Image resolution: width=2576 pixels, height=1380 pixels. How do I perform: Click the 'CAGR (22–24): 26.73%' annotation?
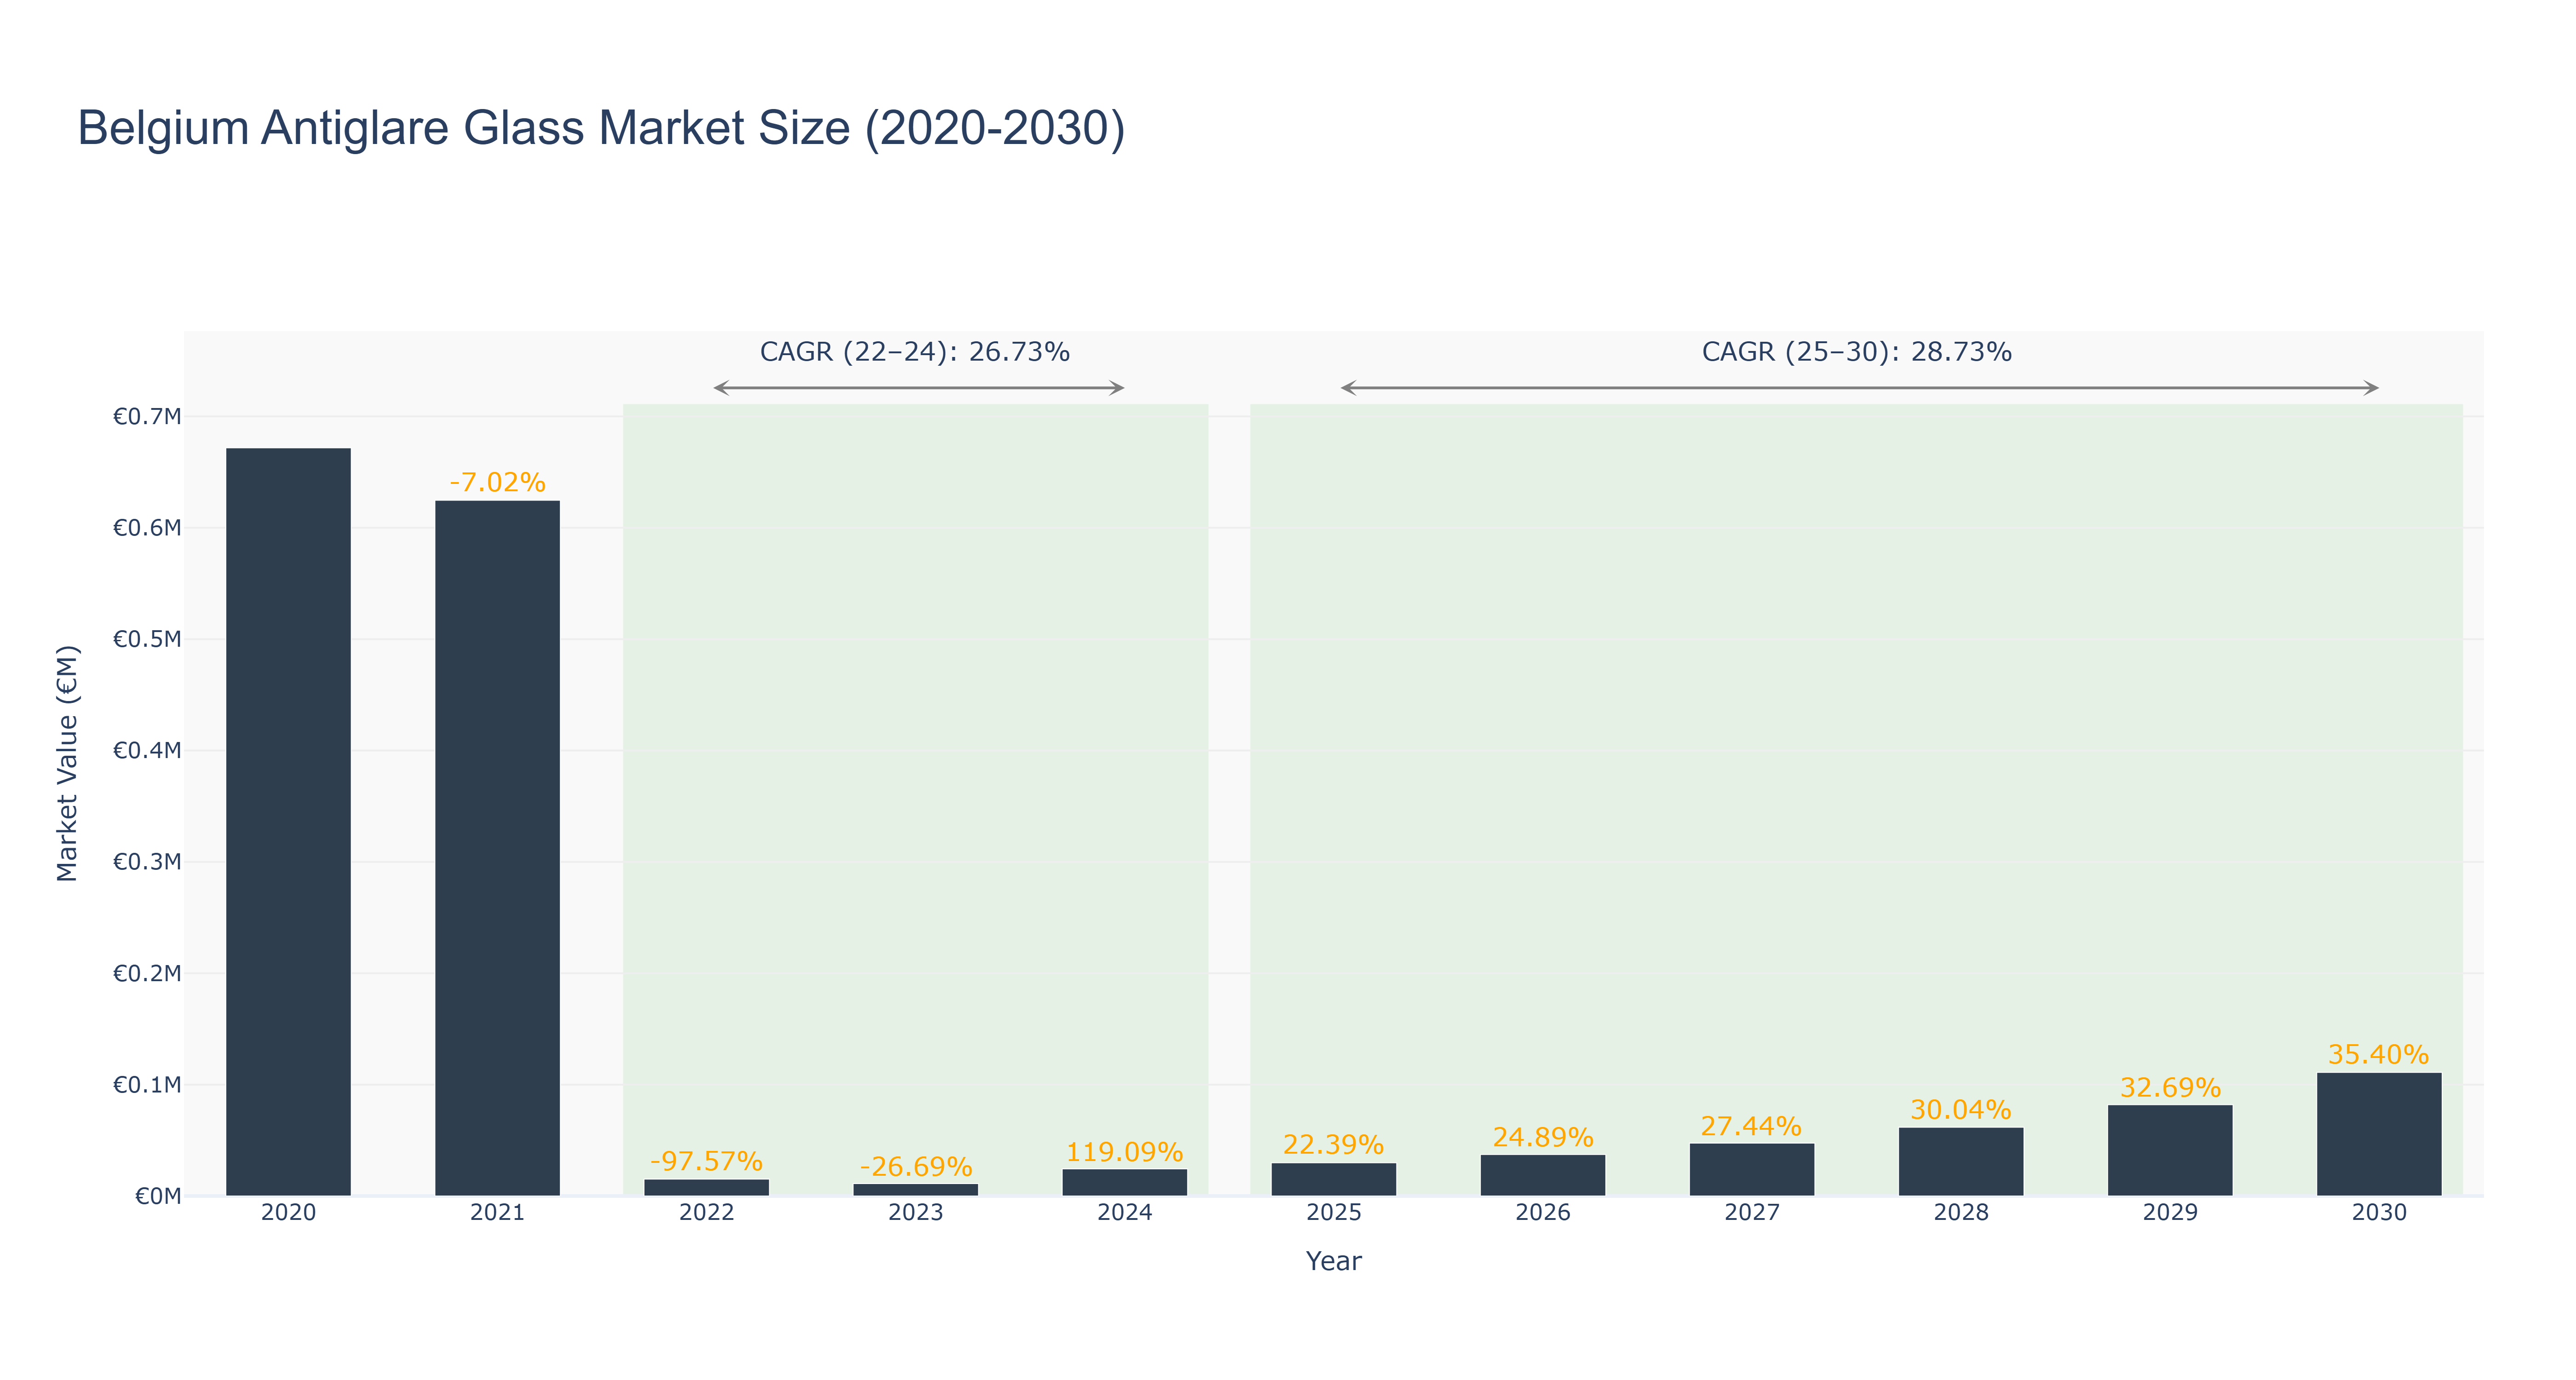click(915, 352)
